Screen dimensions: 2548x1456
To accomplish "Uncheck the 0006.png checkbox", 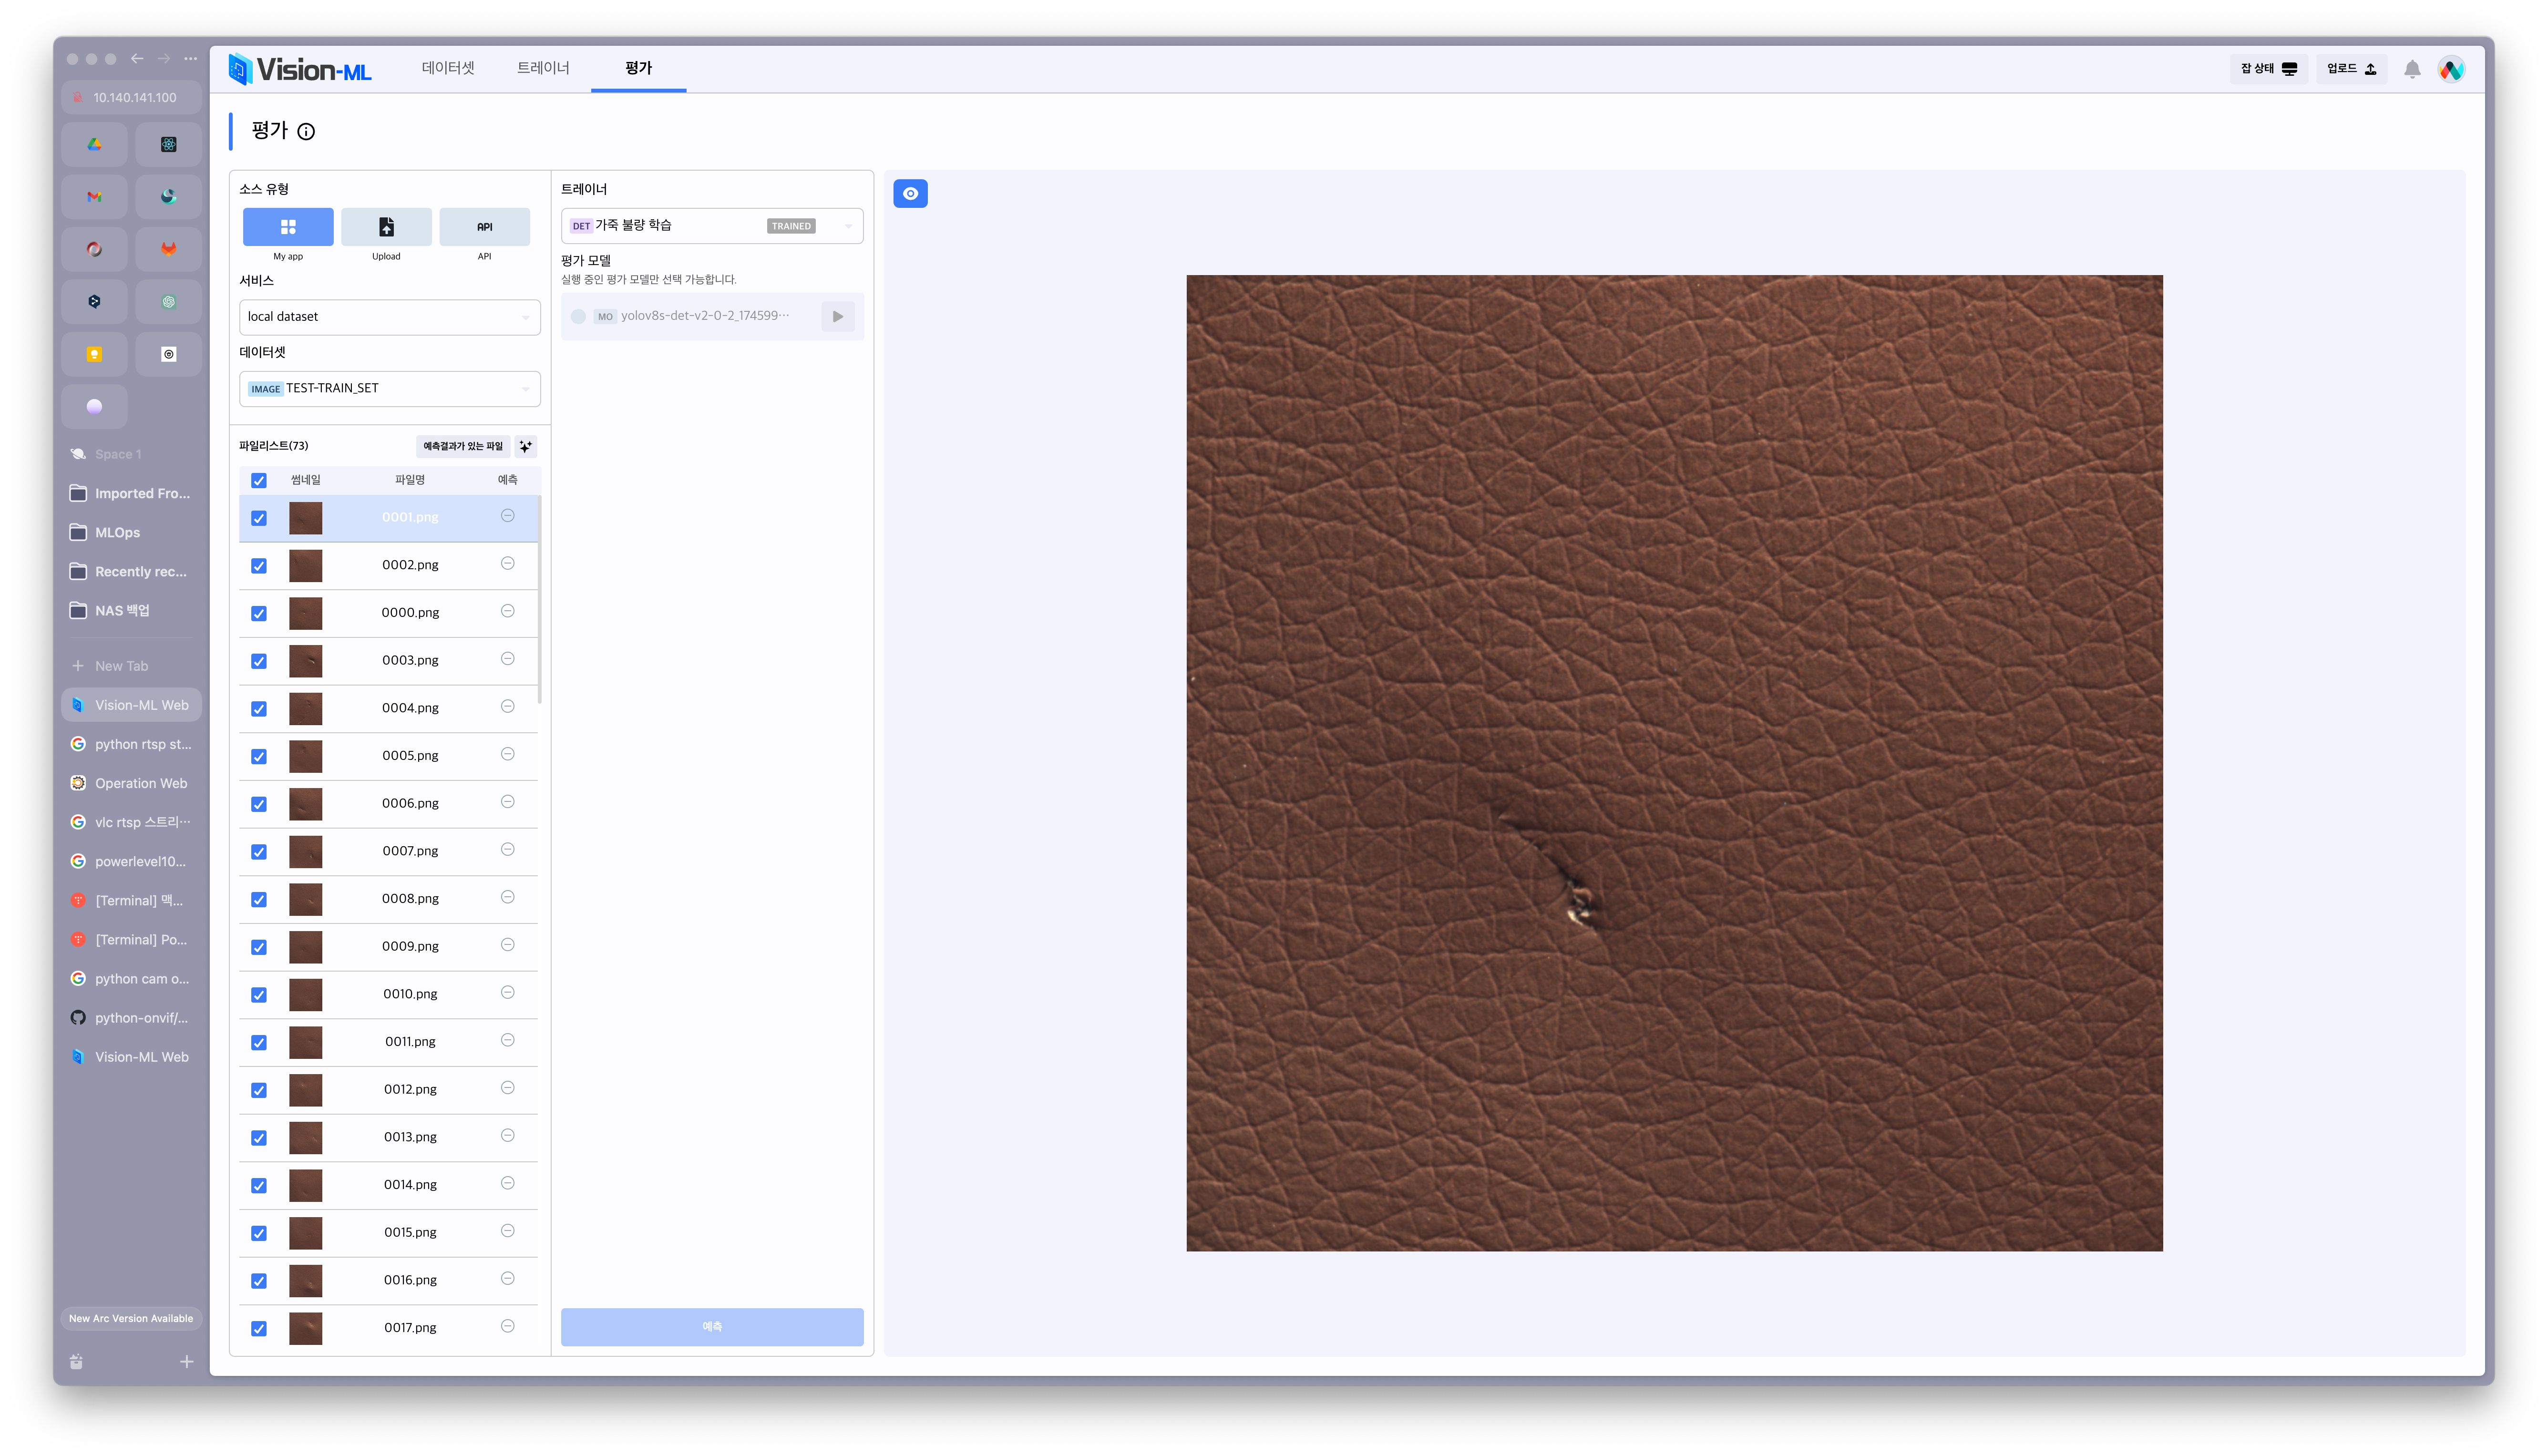I will click(x=259, y=804).
